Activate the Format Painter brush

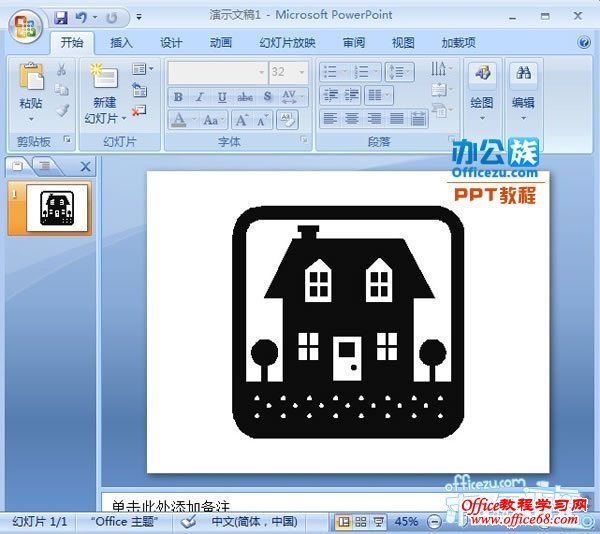[62, 111]
